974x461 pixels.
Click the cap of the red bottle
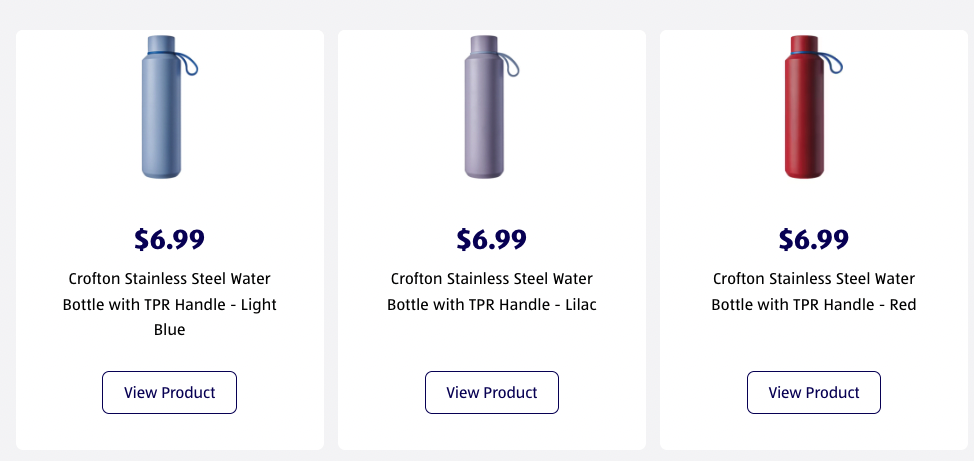806,44
